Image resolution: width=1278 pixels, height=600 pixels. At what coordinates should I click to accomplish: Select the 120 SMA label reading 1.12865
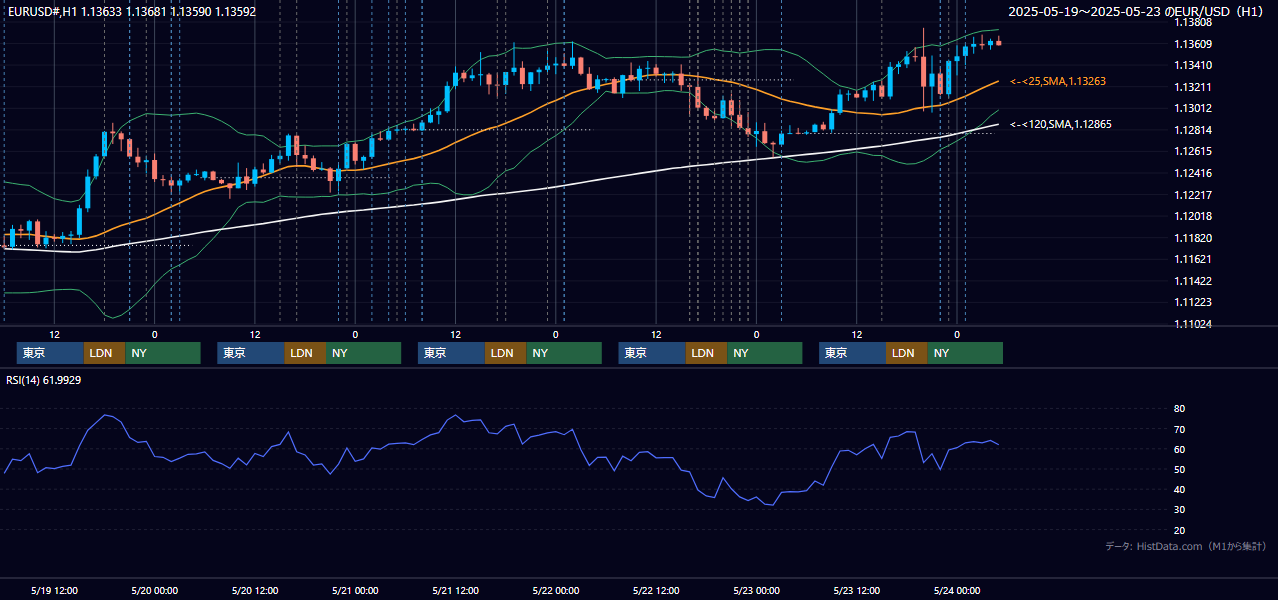pos(1061,124)
